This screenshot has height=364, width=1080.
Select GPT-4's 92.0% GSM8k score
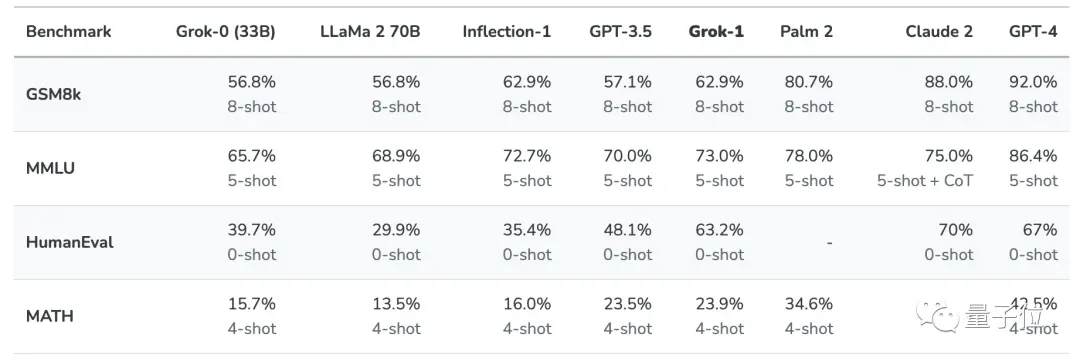tap(1031, 82)
